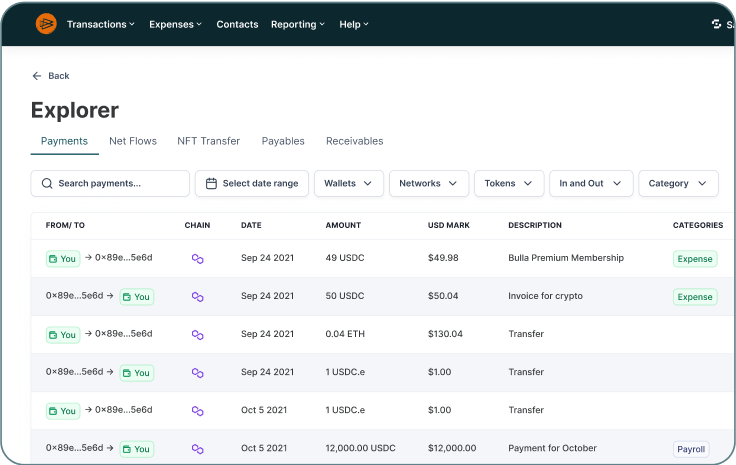Open the Transactions menu

tap(101, 24)
